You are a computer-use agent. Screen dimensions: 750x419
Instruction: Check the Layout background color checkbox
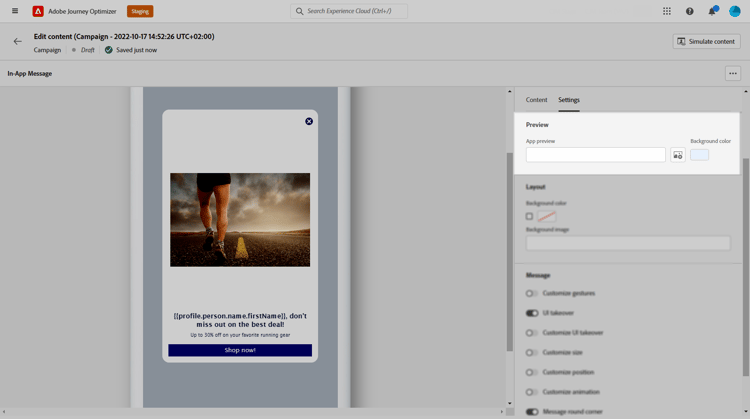pyautogui.click(x=529, y=216)
